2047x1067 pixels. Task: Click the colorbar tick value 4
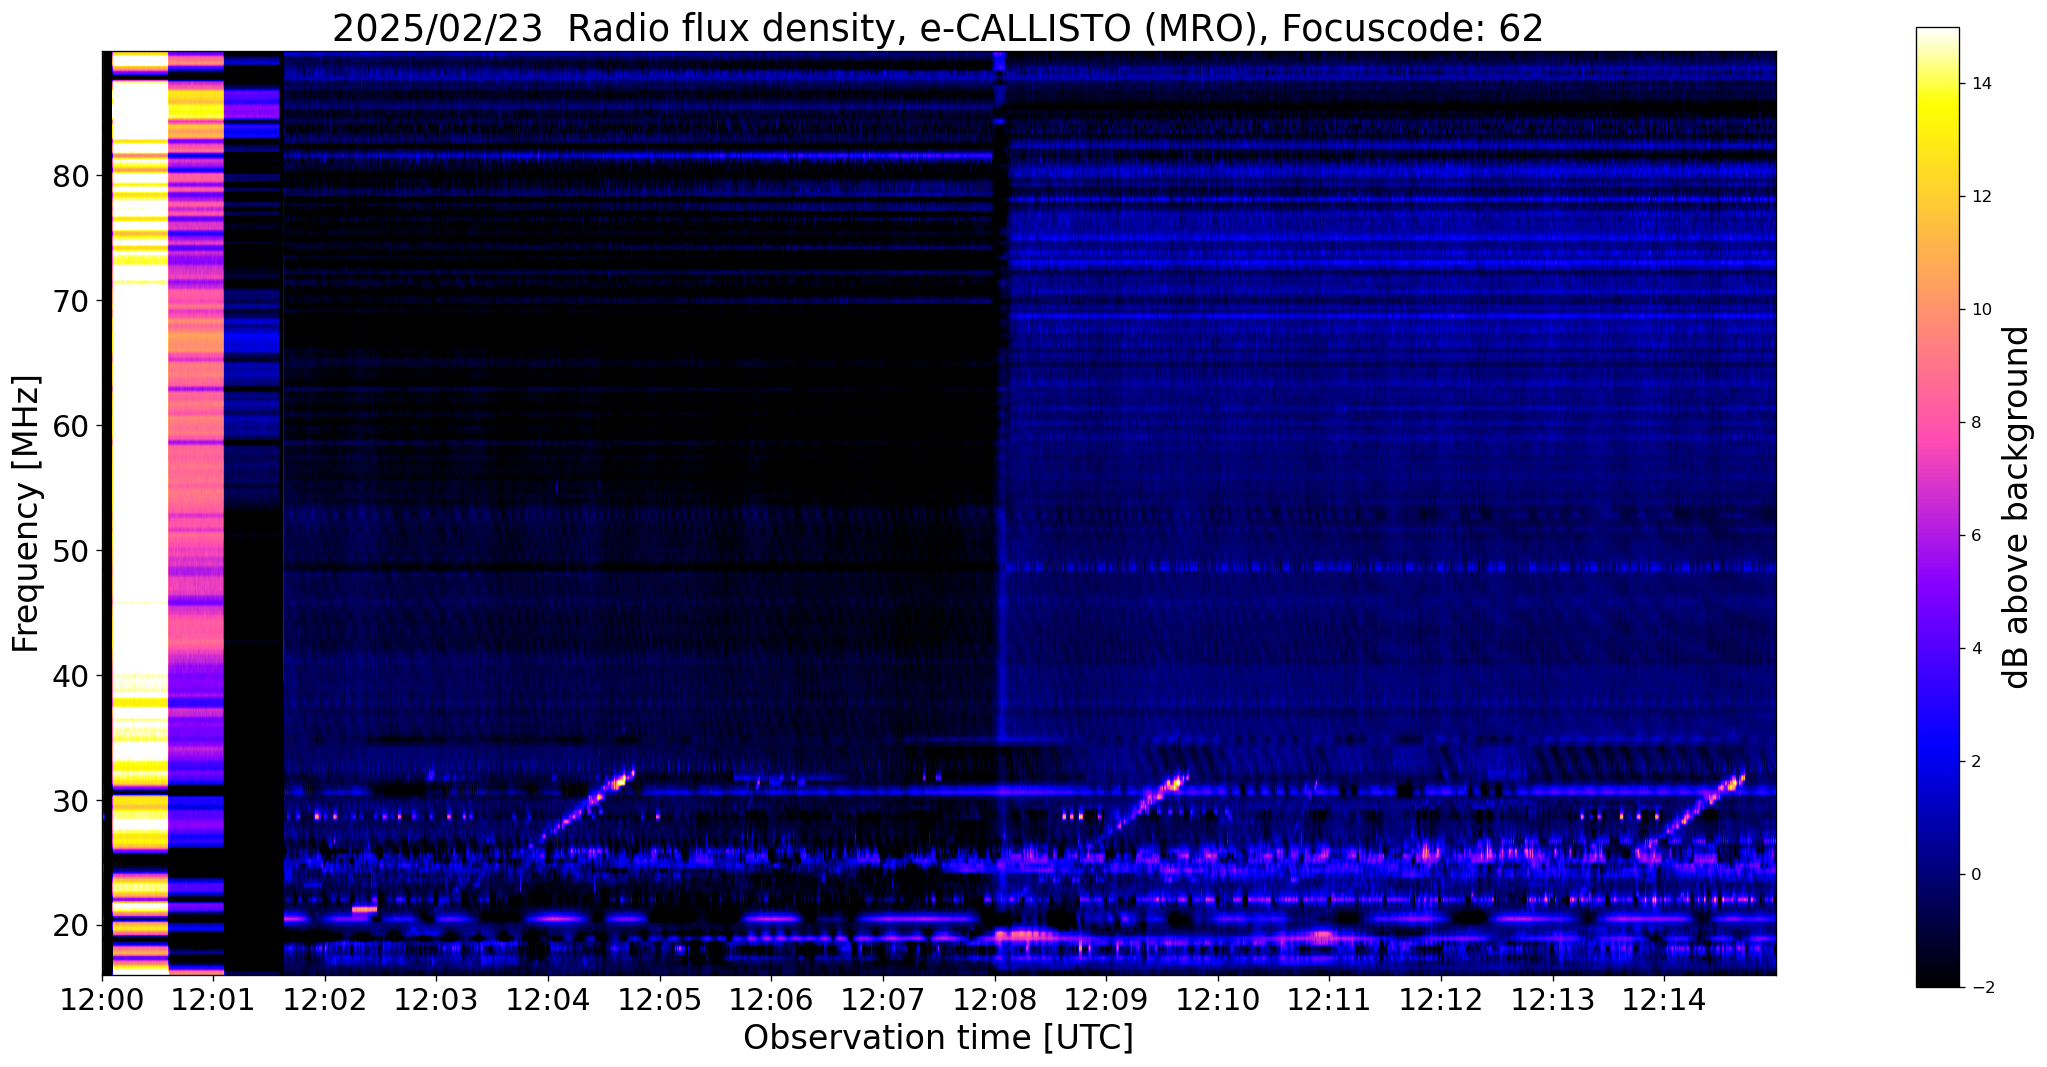point(1975,649)
